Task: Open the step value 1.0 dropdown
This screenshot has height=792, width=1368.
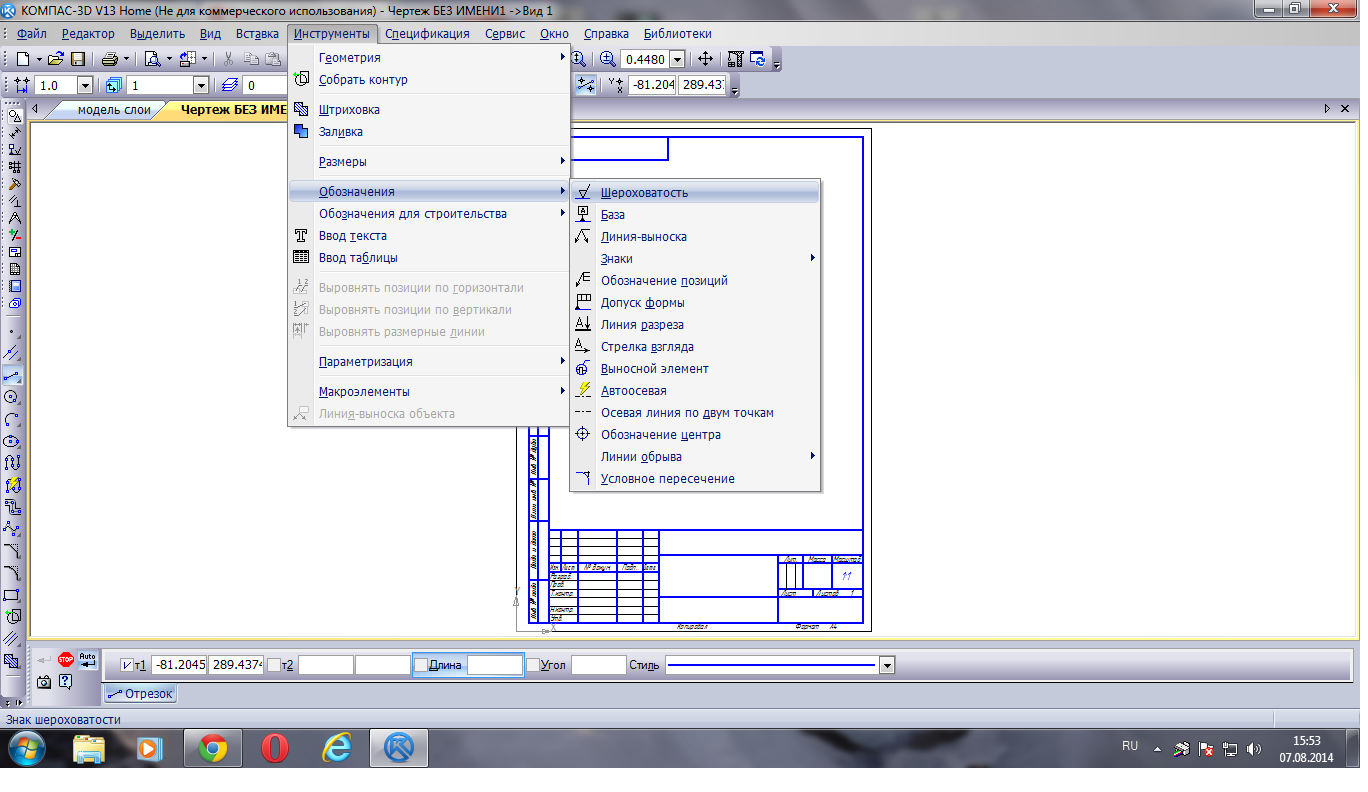Action: point(85,86)
